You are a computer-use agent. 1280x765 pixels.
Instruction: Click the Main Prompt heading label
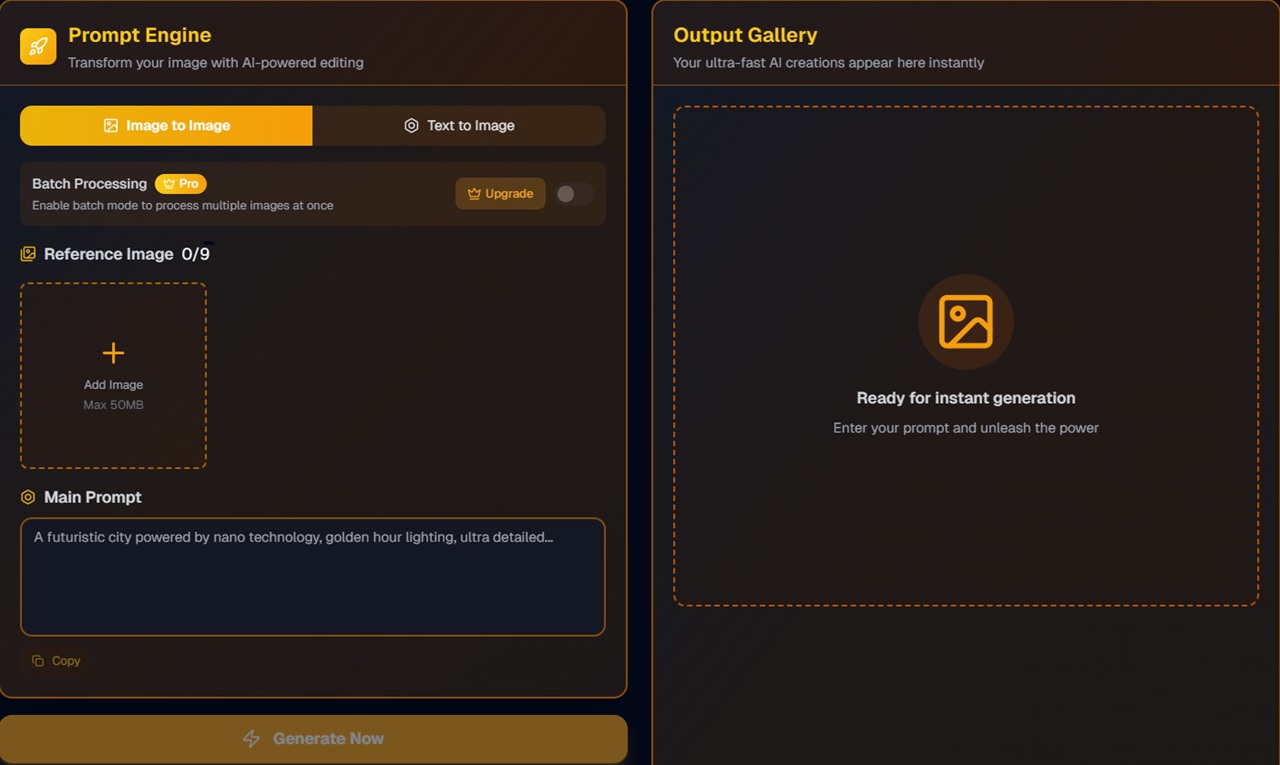[93, 497]
